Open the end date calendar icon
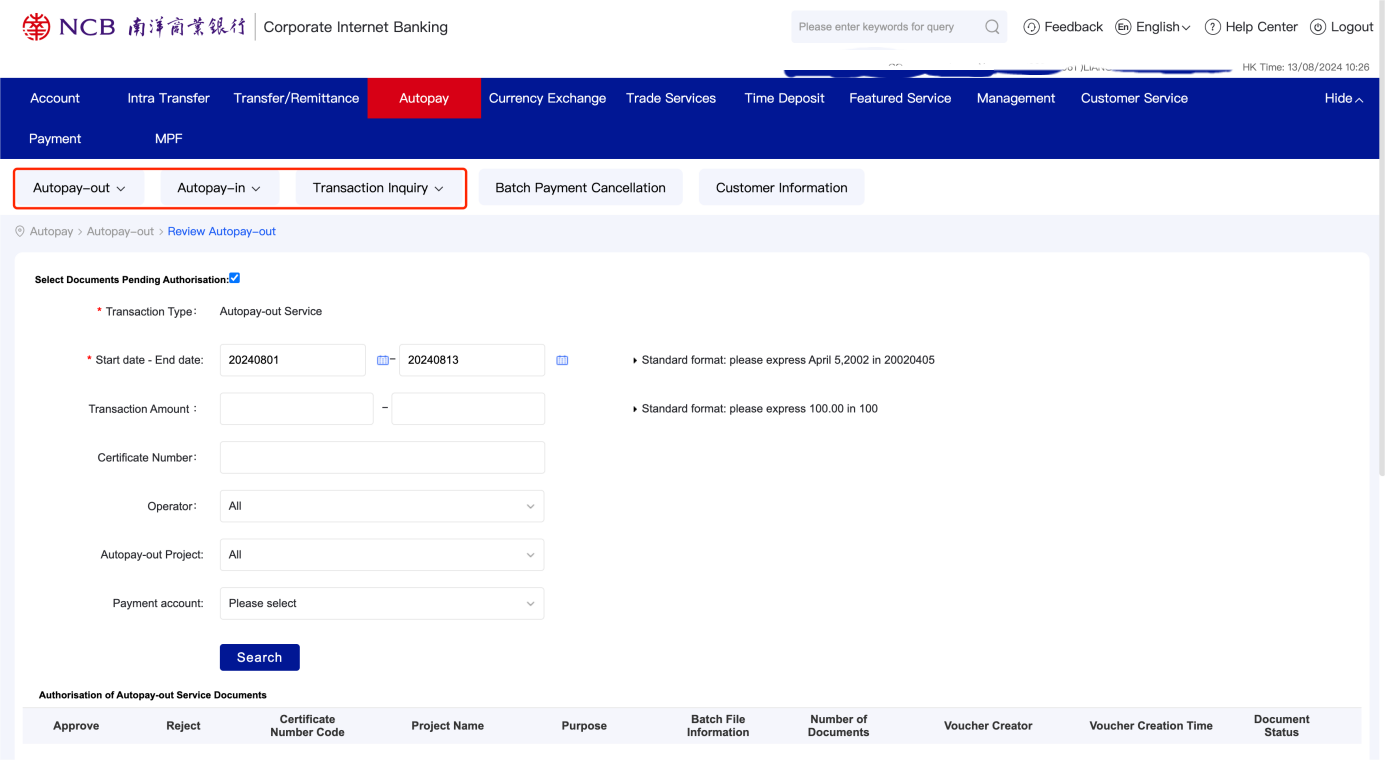 coord(562,360)
